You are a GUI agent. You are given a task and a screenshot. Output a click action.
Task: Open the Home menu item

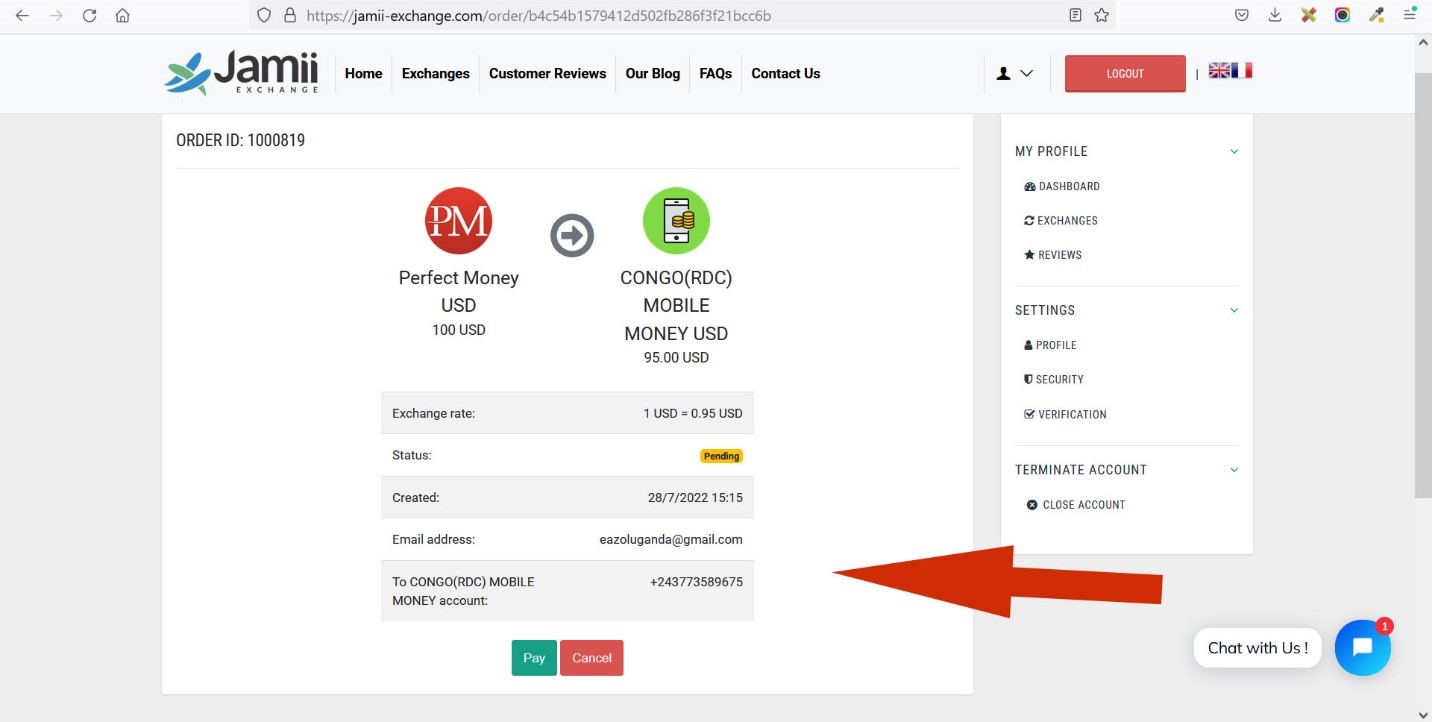363,73
